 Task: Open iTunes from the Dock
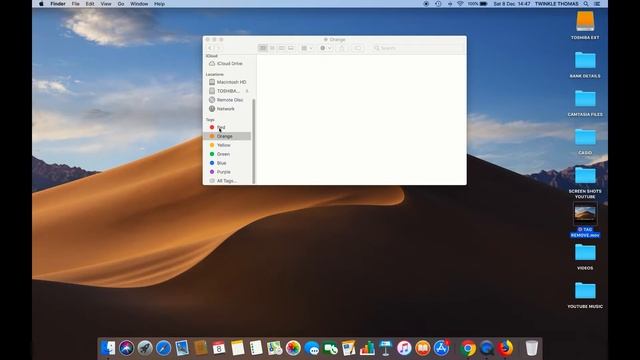tap(404, 348)
